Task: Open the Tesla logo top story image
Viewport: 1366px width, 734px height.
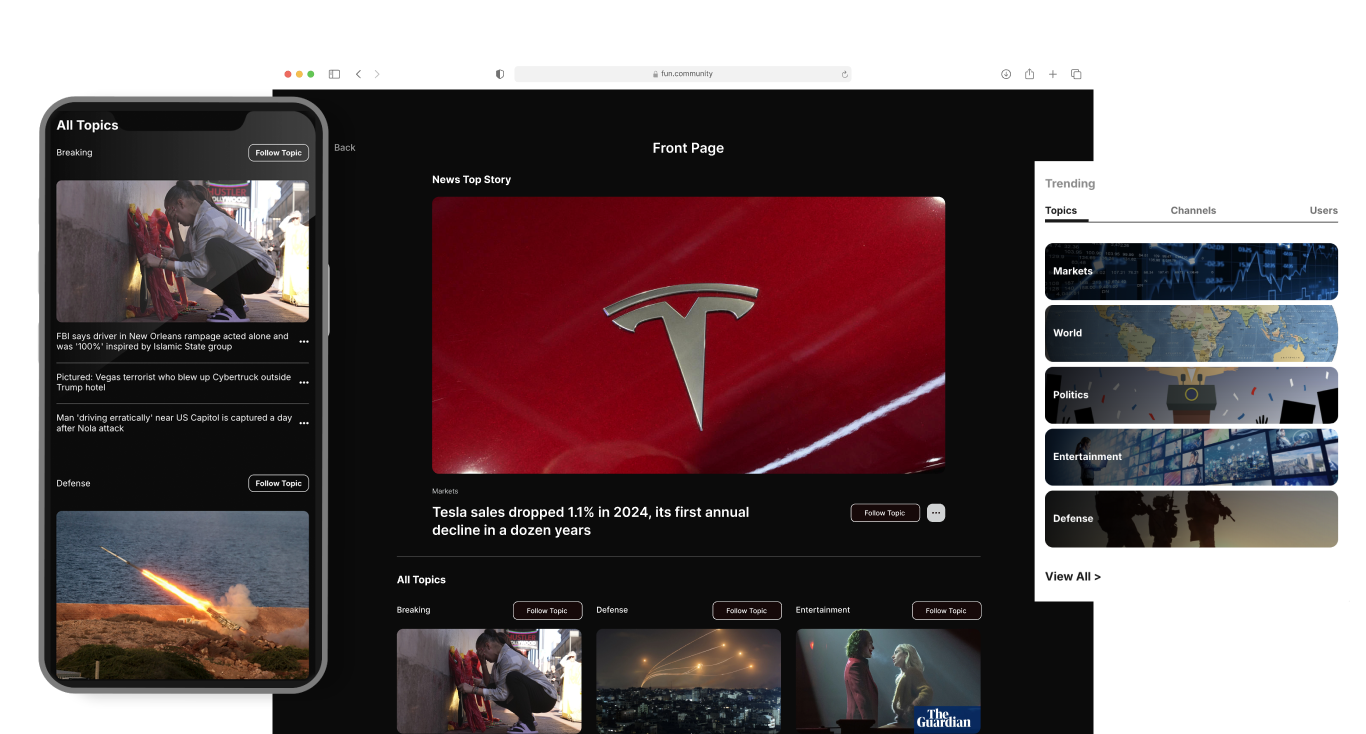Action: click(688, 335)
